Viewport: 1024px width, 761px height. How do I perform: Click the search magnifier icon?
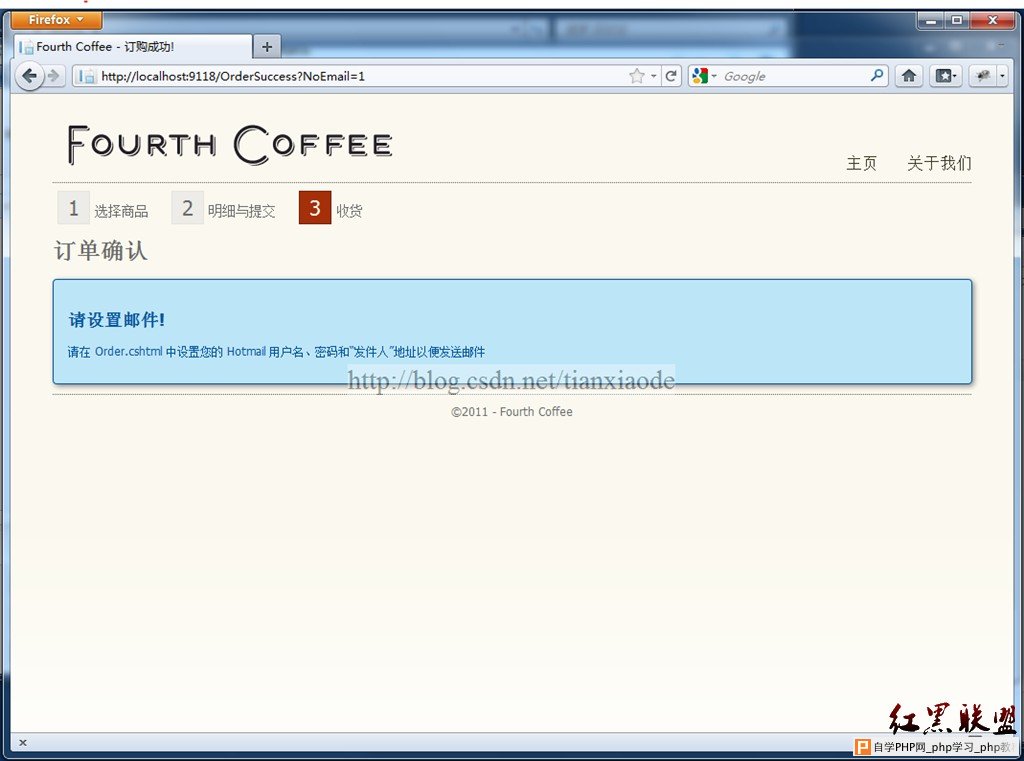[x=877, y=76]
